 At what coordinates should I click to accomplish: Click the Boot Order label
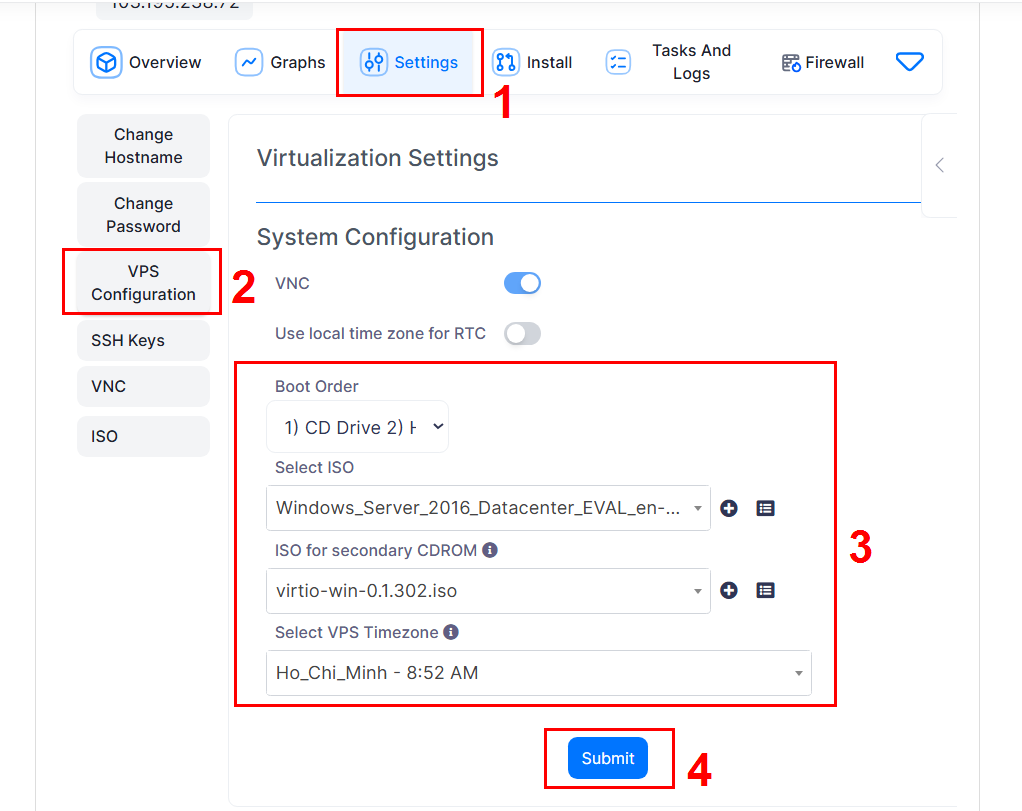pyautogui.click(x=317, y=387)
